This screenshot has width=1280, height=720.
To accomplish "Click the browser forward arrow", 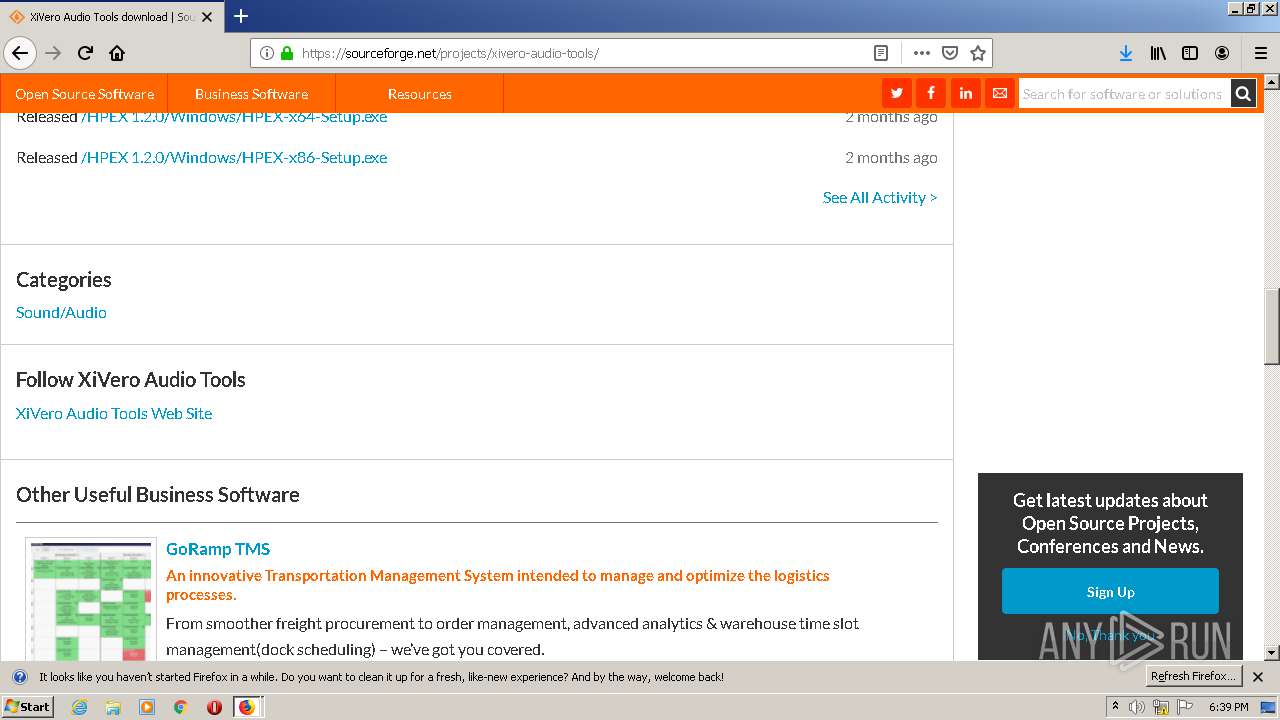I will 53,53.
